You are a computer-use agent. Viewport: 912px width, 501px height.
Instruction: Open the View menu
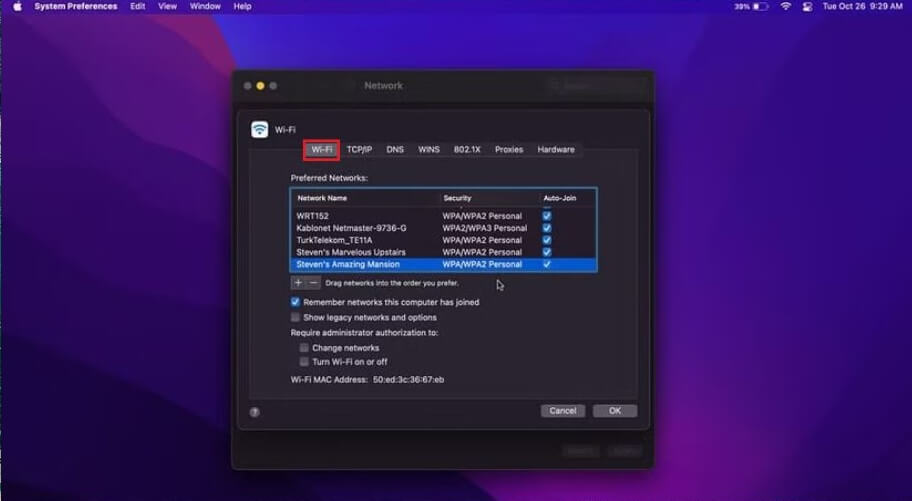(x=168, y=6)
